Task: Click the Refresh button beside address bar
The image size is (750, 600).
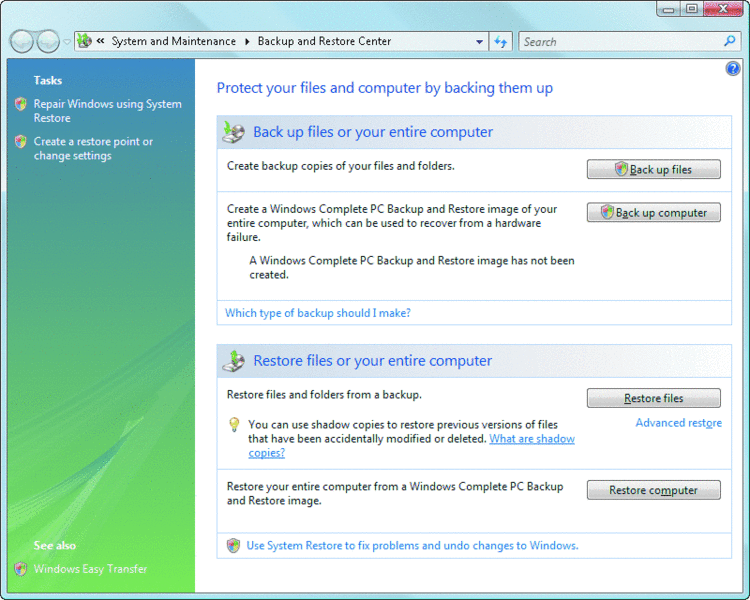Action: tap(501, 42)
